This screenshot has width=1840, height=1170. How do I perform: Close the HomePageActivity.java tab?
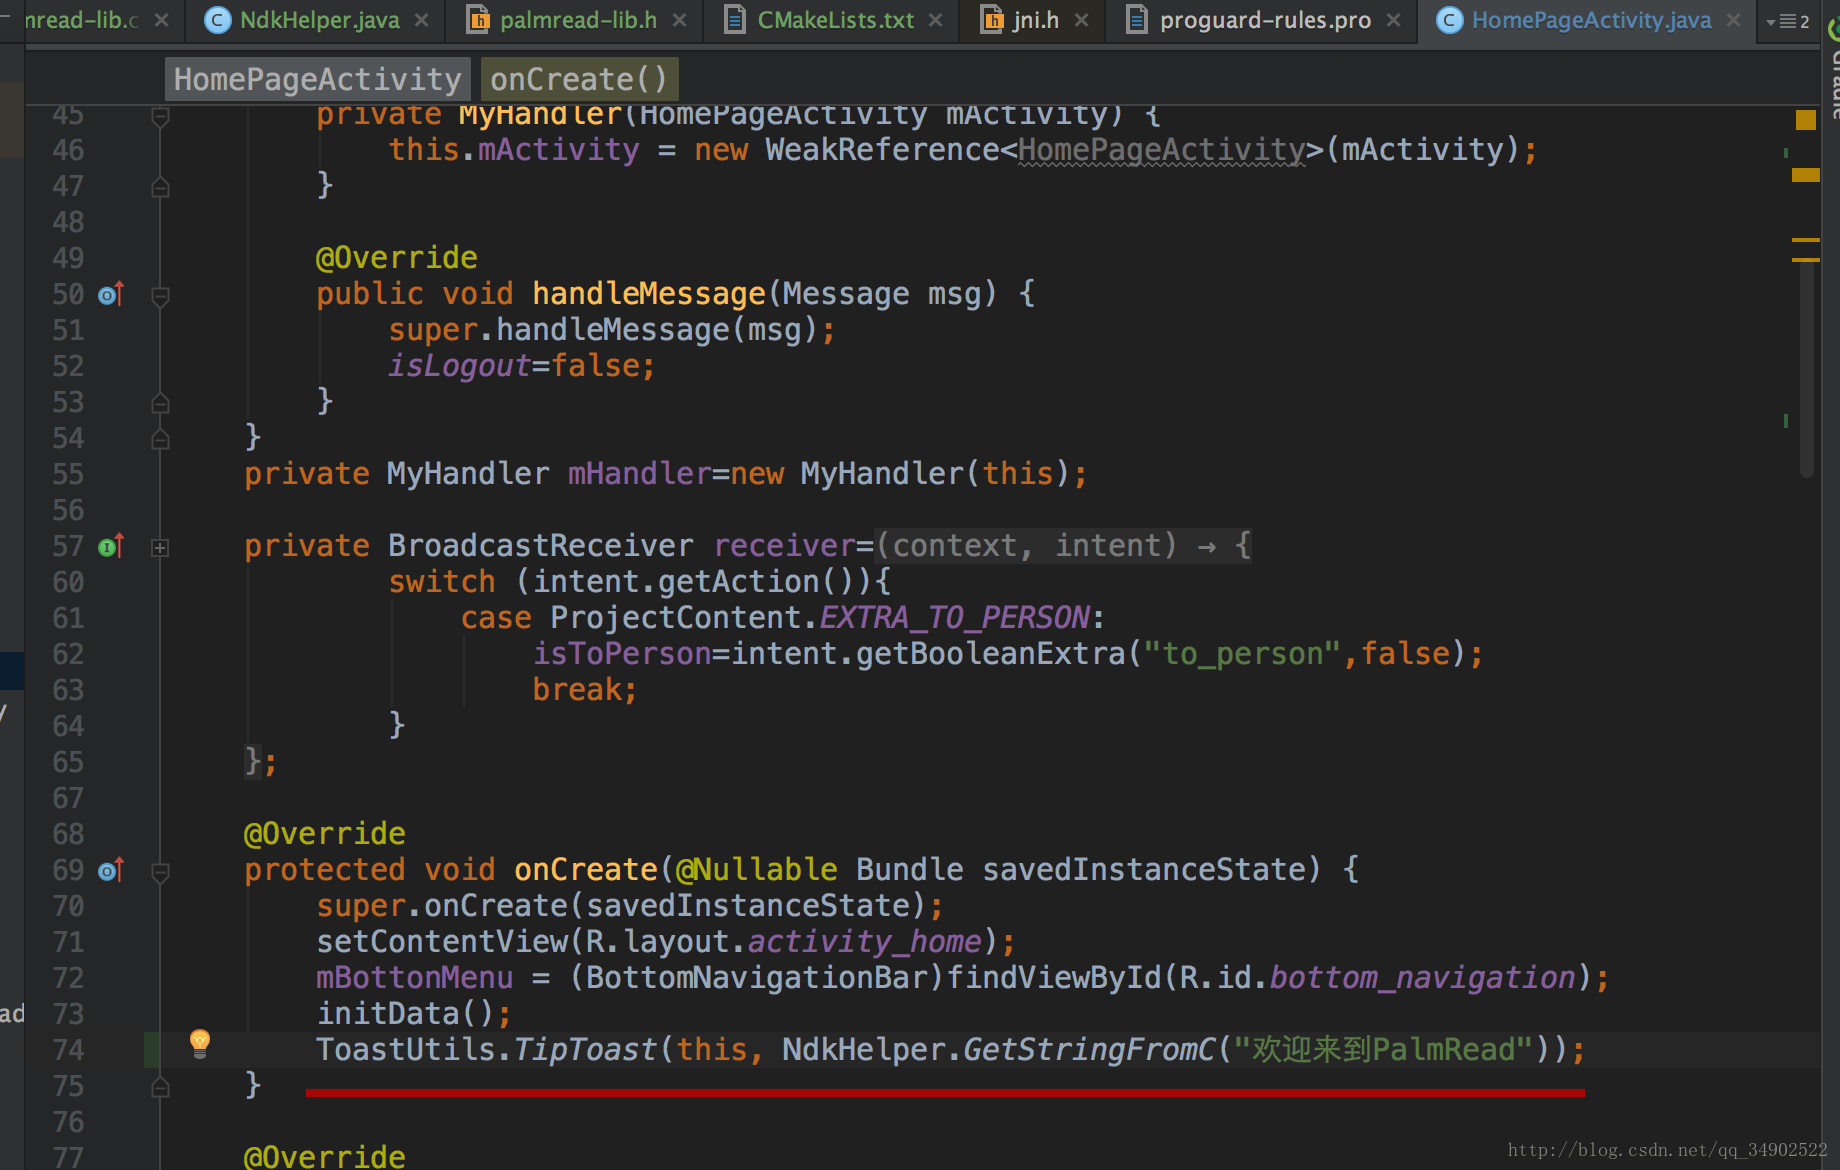[1734, 20]
